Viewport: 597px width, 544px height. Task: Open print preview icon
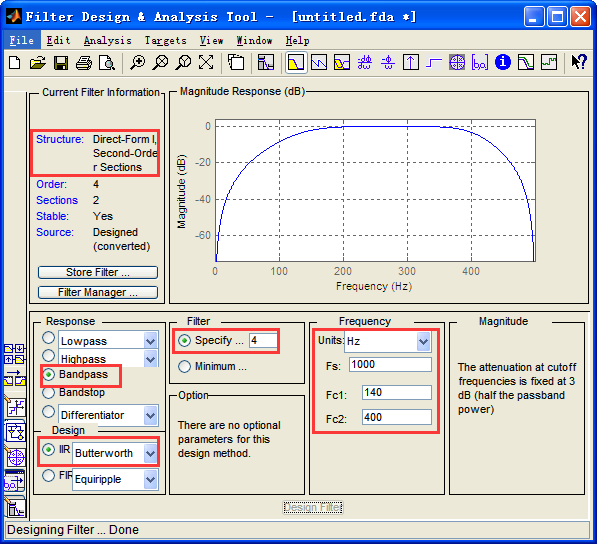(107, 62)
